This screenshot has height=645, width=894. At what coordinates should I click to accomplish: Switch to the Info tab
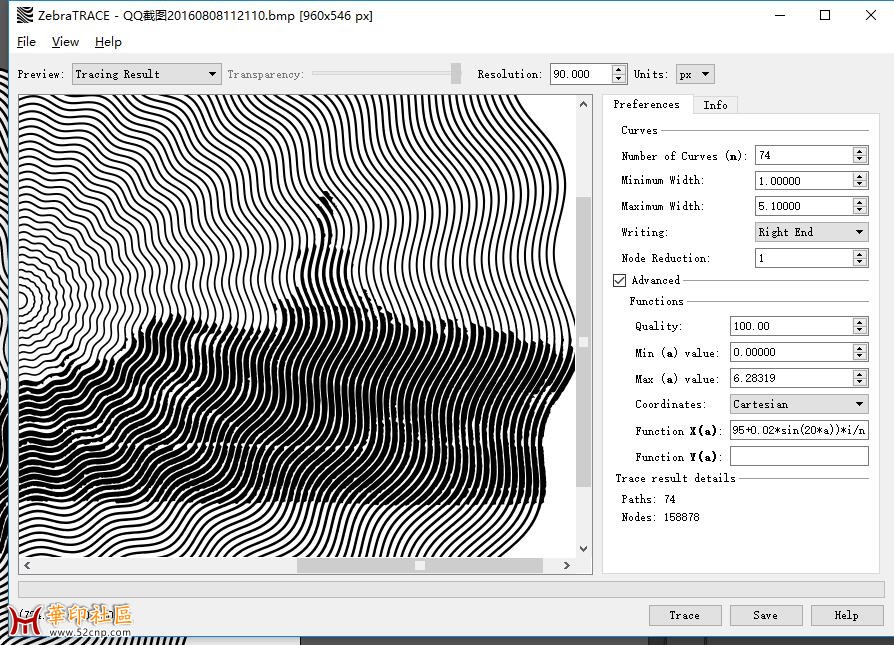(715, 105)
